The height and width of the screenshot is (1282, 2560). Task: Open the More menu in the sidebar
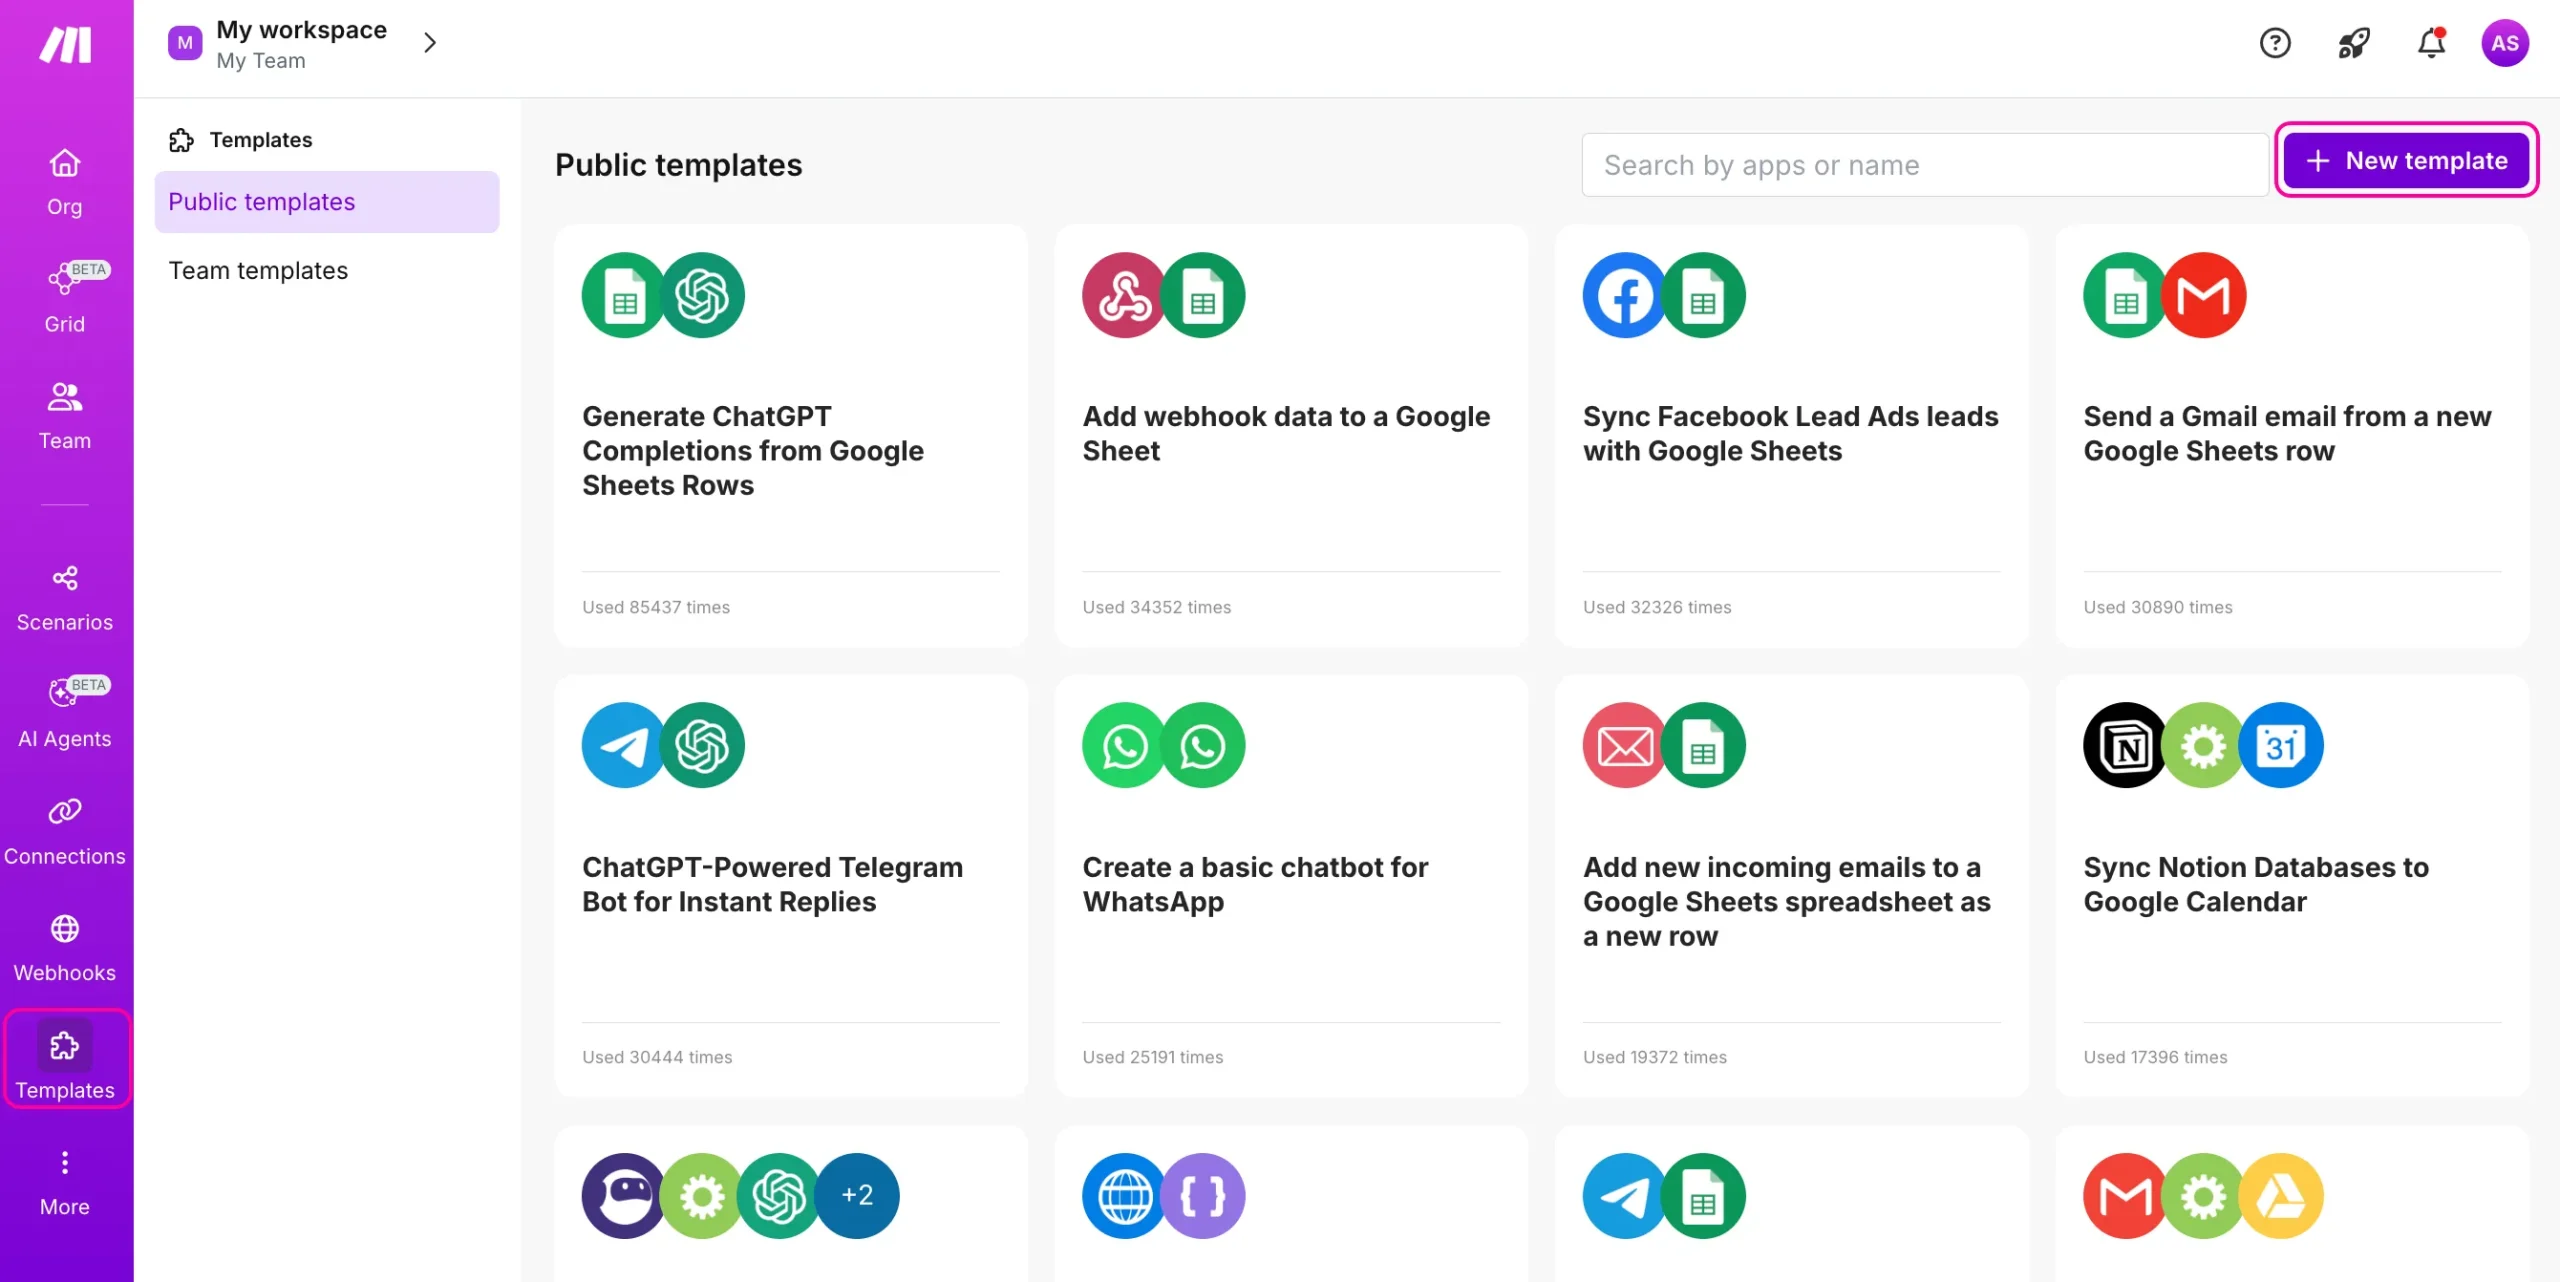point(64,1180)
